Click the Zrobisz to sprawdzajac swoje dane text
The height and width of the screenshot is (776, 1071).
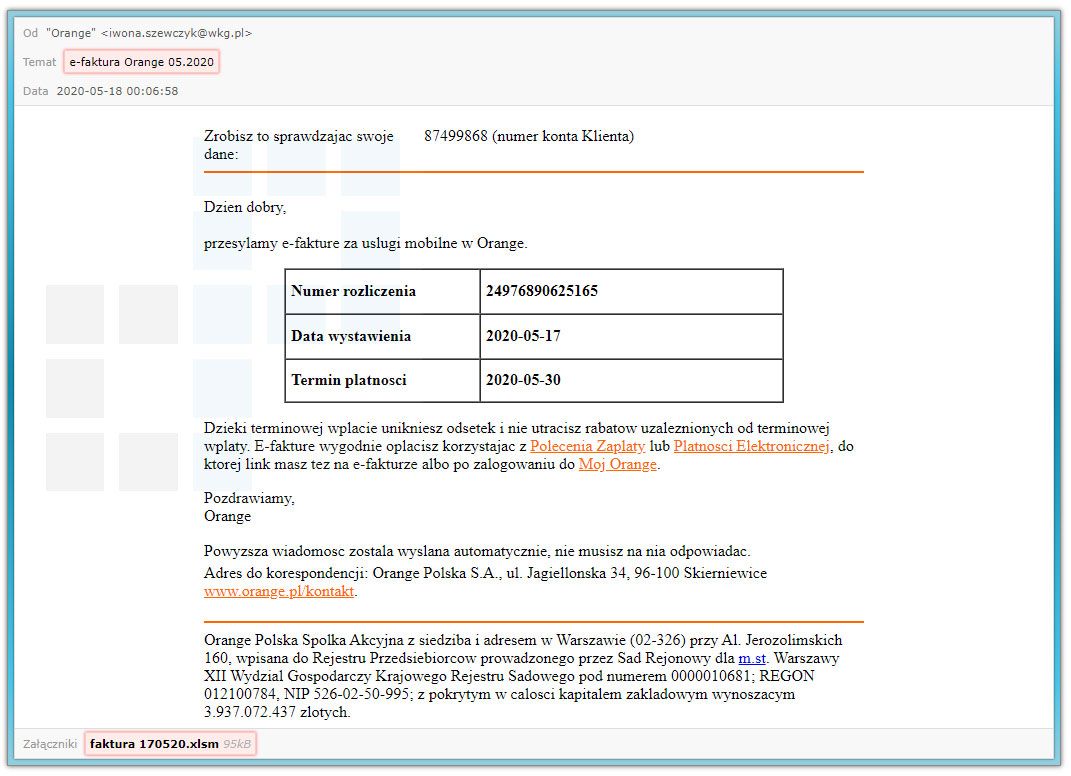click(298, 145)
